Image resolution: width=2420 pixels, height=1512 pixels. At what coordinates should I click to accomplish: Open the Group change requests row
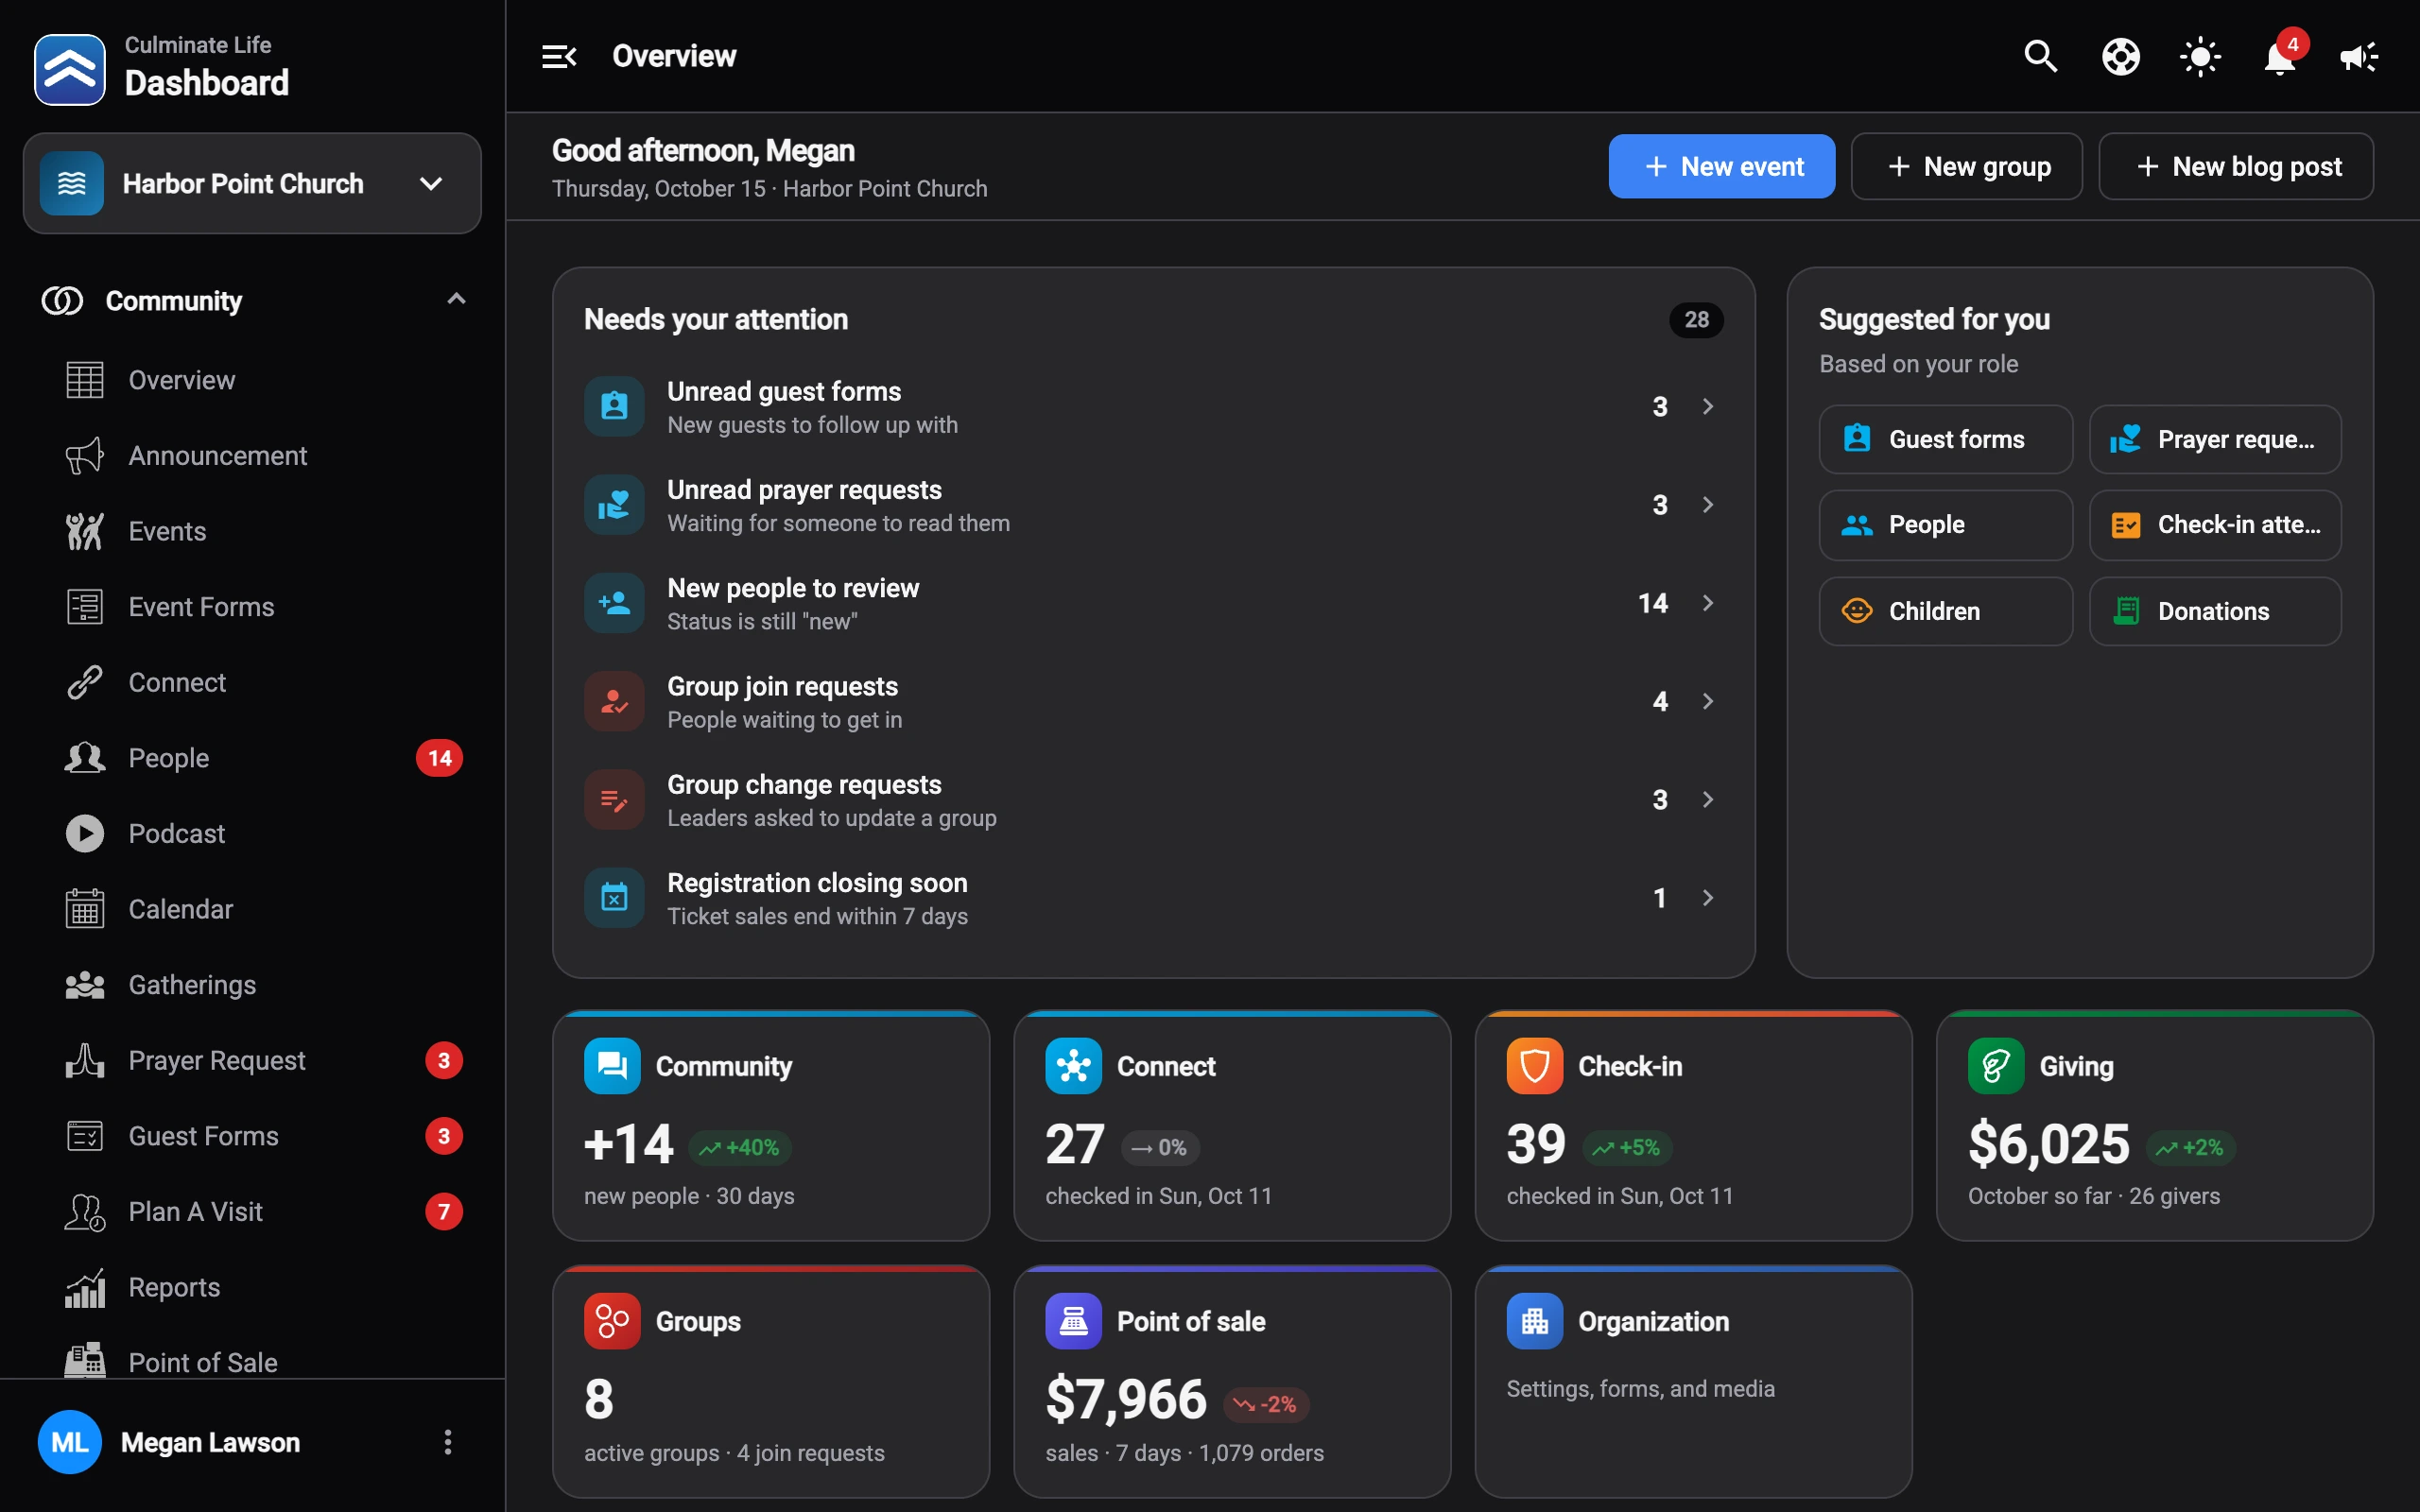pyautogui.click(x=1153, y=799)
